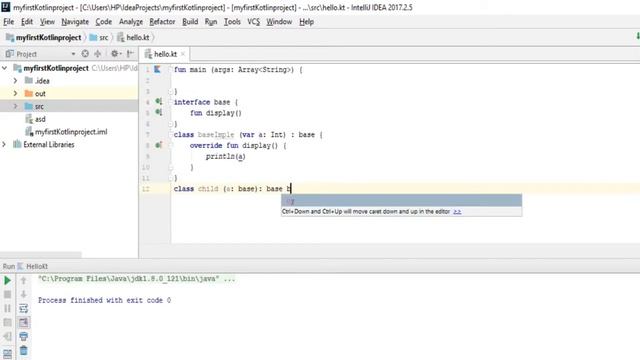Open the File menu
This screenshot has width=640, height=360.
click(x=9, y=22)
